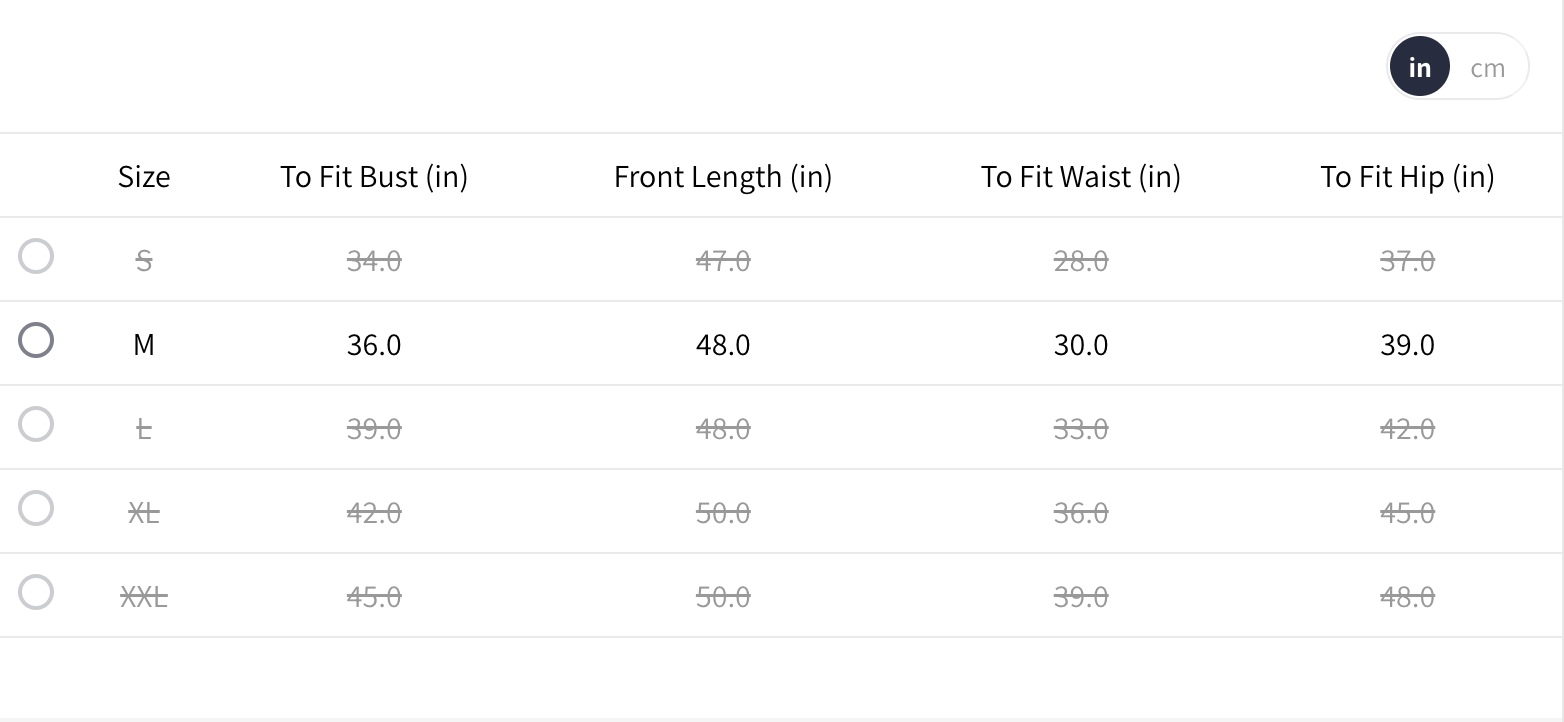Select the size M radio button
Screen dimensions: 1564x722
36,340
